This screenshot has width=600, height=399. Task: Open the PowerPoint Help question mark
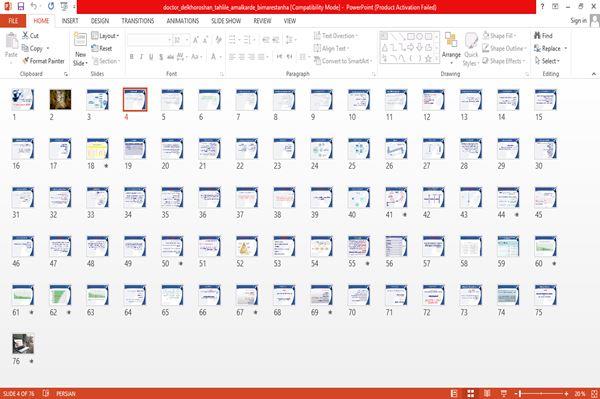click(542, 7)
